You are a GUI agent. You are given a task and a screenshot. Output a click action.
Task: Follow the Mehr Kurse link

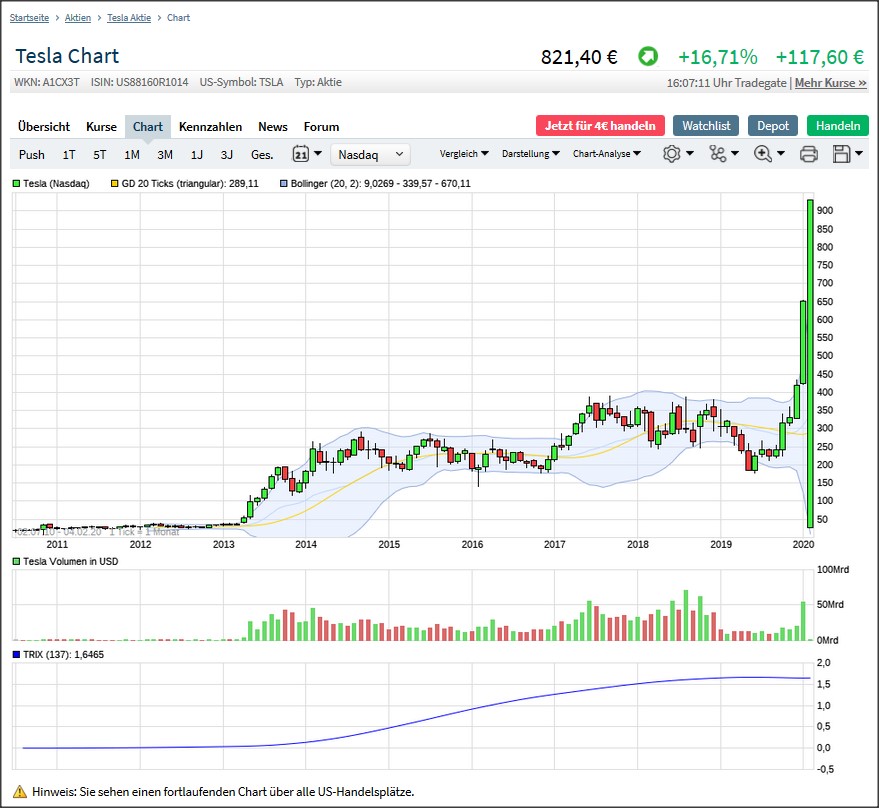[830, 83]
